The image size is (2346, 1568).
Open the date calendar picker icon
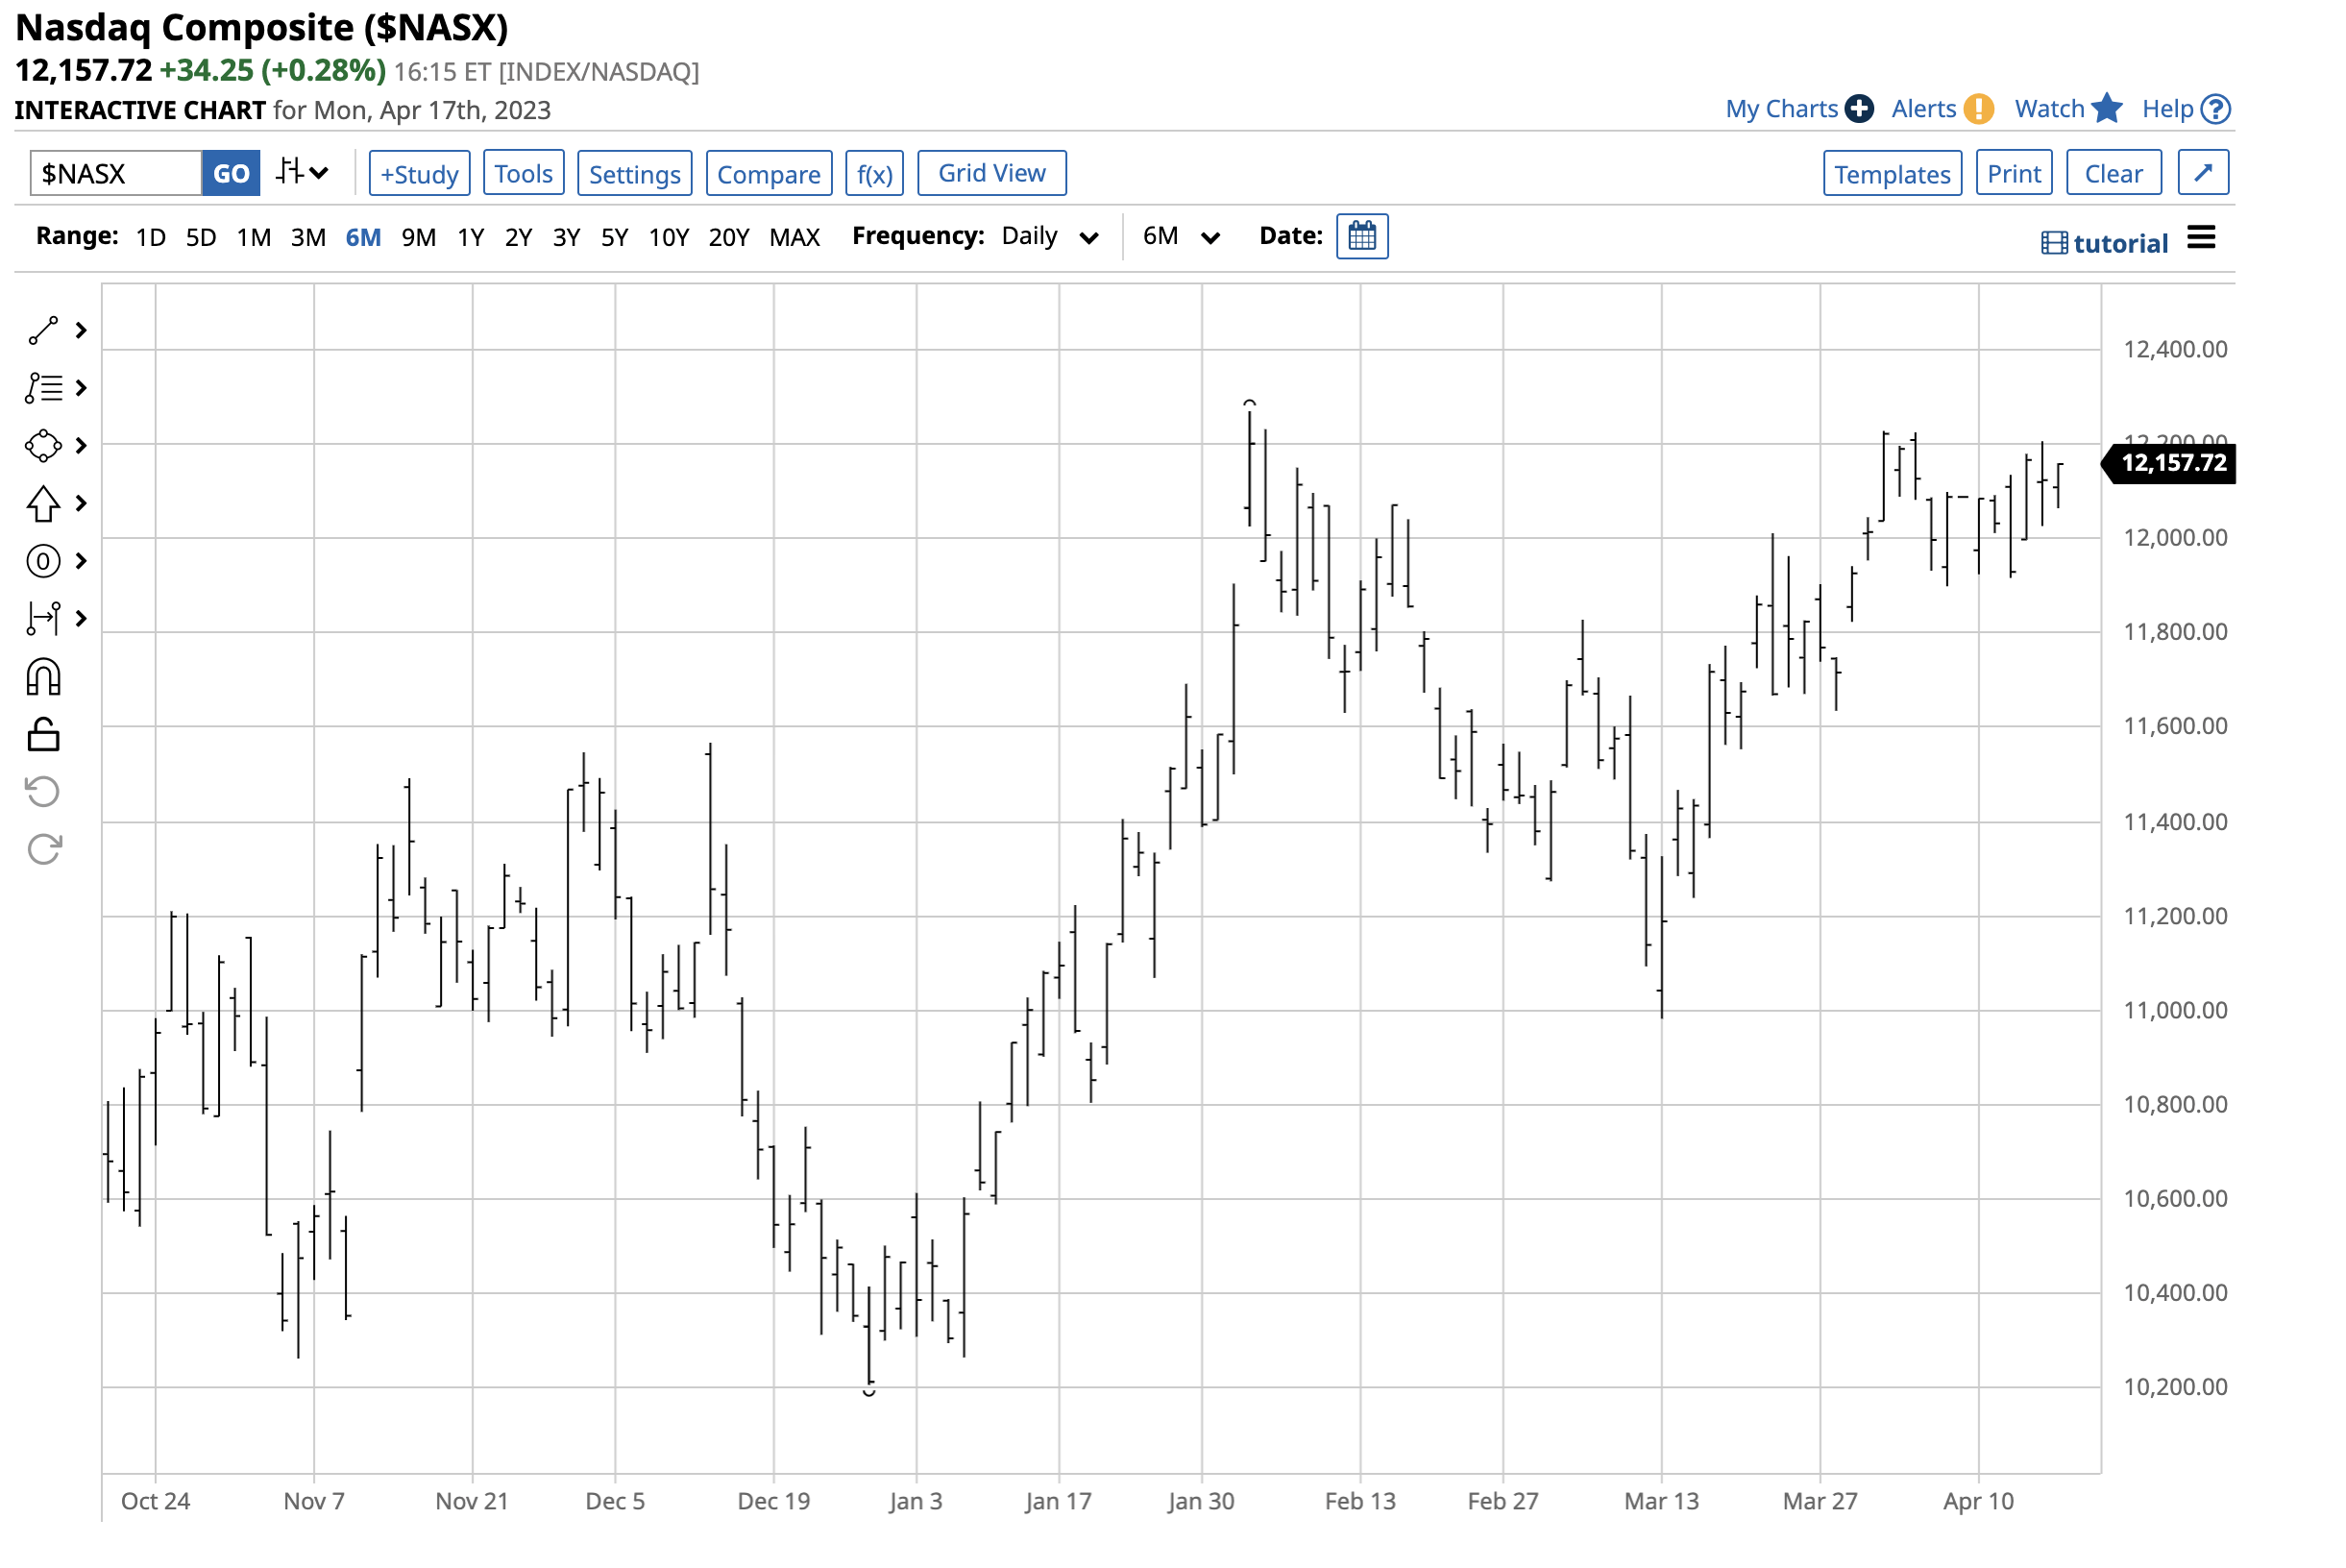coord(1362,237)
